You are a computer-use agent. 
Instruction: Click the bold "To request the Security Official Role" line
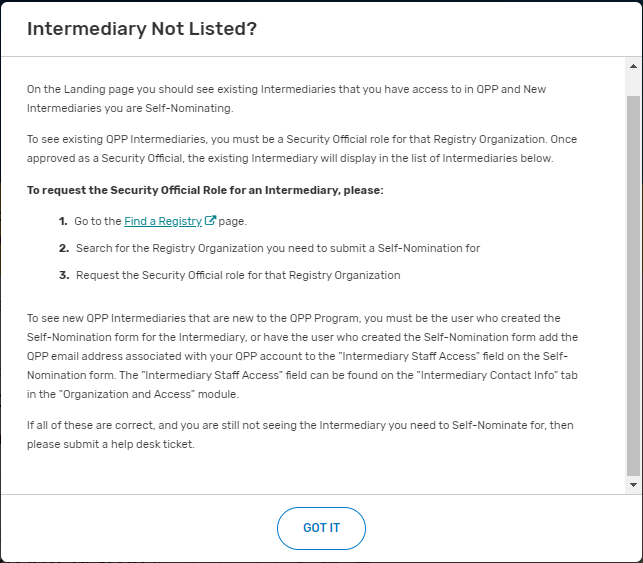(205, 189)
